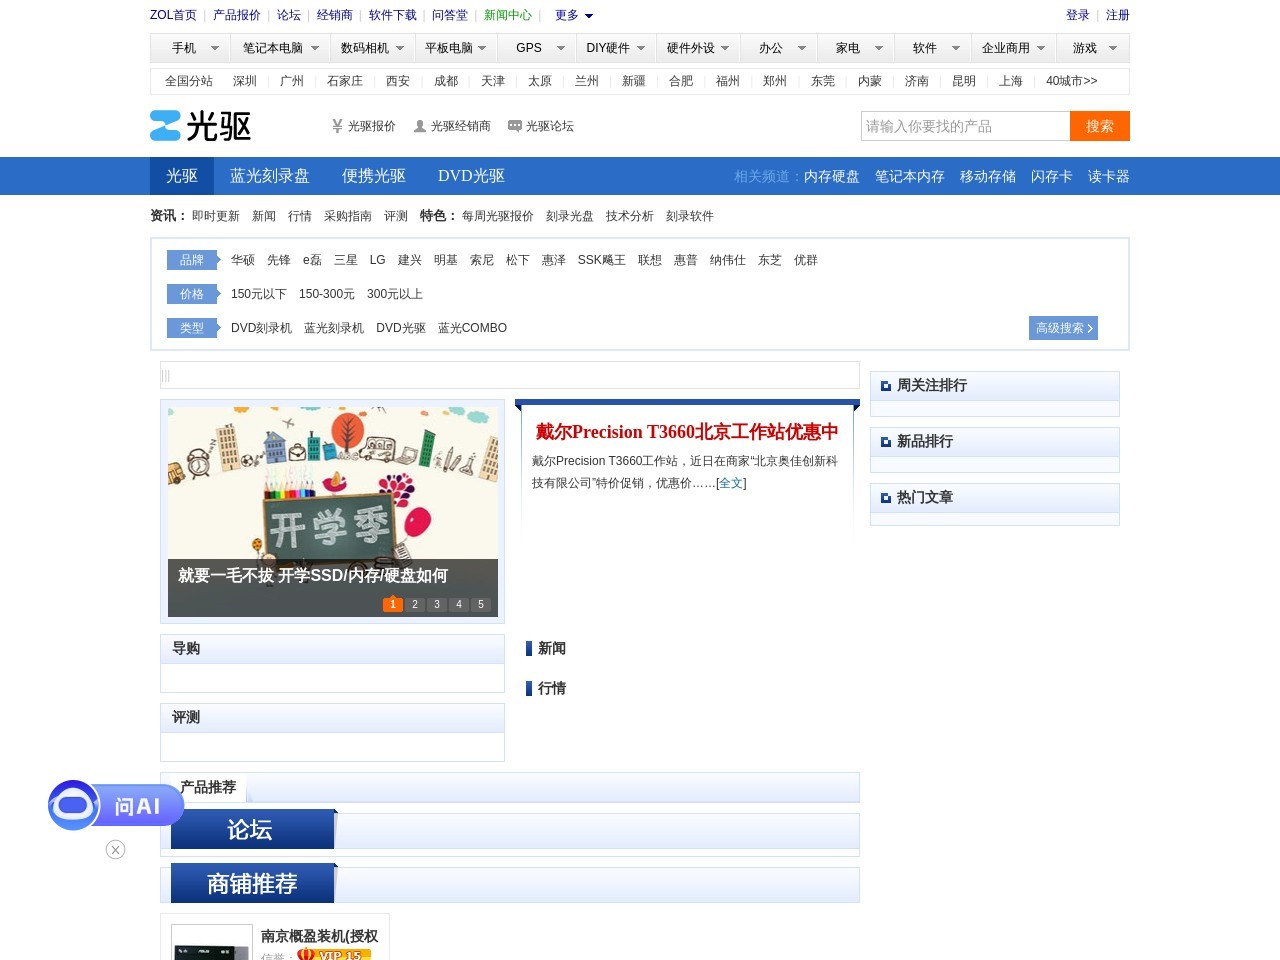Click the 热门文章 panel header icon
1280x960 pixels.
(x=885, y=497)
